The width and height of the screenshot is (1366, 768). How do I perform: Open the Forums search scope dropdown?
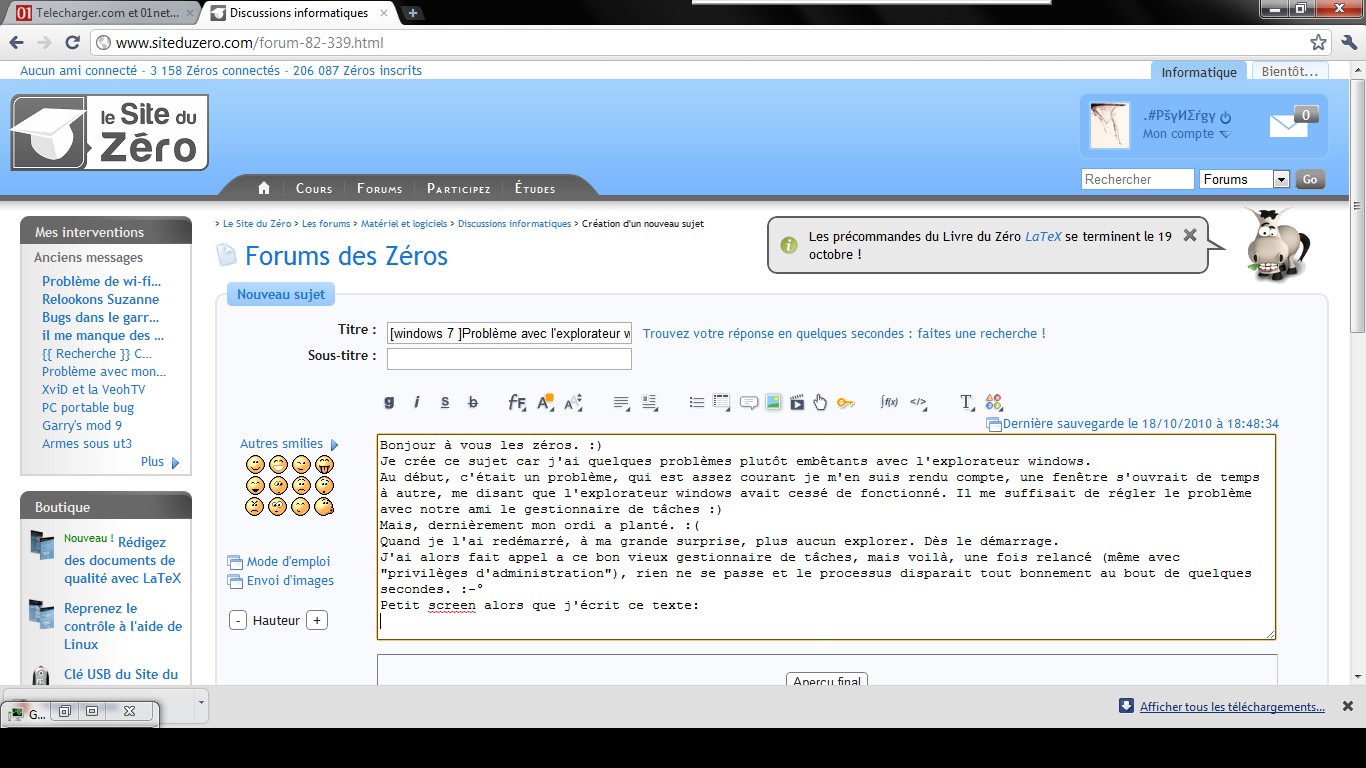[x=1244, y=179]
